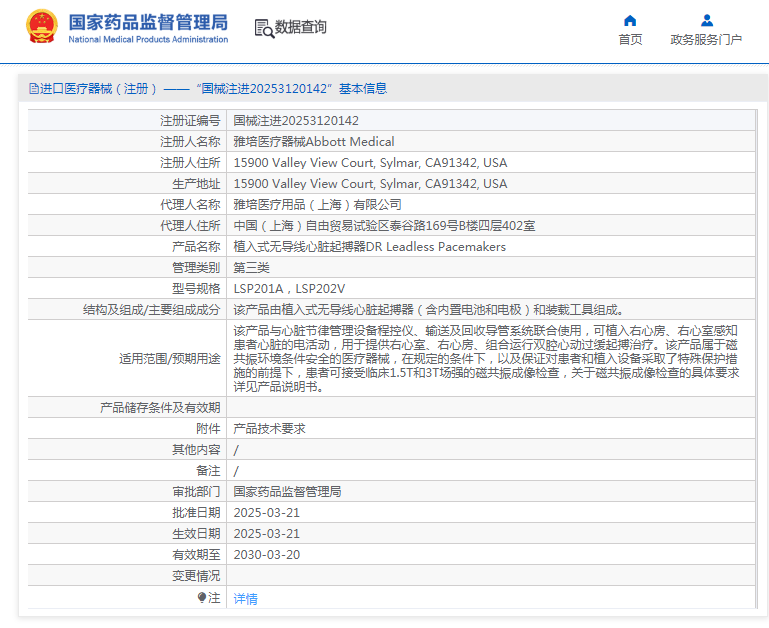Screen dimensions: 769x628
Task: Click the agent name 雅培医疗用品（上海）有限公司
Action: click(x=317, y=204)
